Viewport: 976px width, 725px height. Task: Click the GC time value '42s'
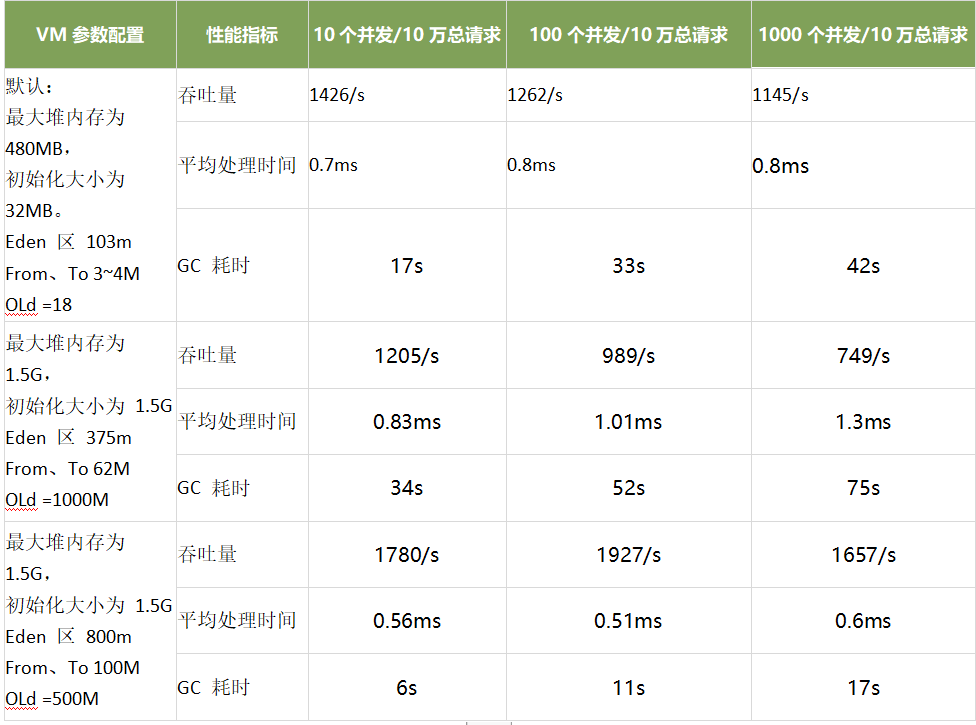(863, 266)
